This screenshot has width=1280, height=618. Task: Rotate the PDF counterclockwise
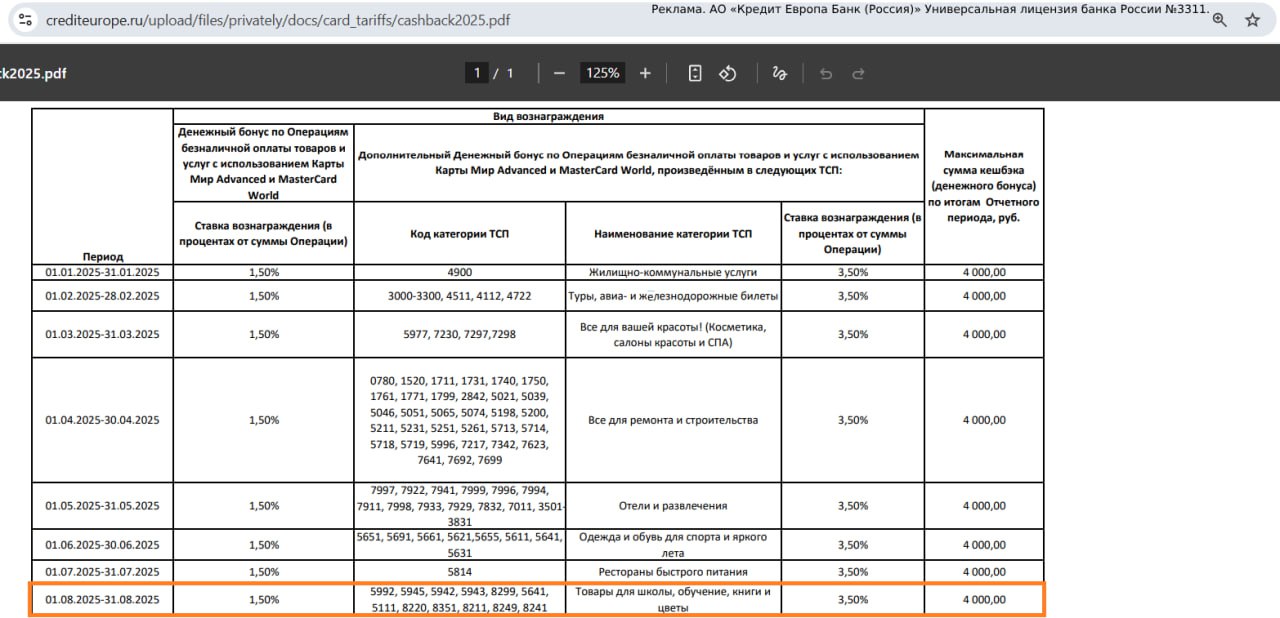(728, 73)
